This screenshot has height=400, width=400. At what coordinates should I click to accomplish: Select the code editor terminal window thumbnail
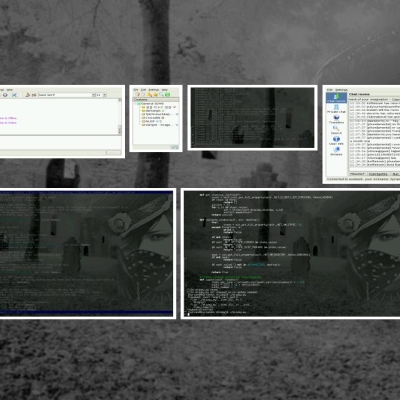(290, 253)
